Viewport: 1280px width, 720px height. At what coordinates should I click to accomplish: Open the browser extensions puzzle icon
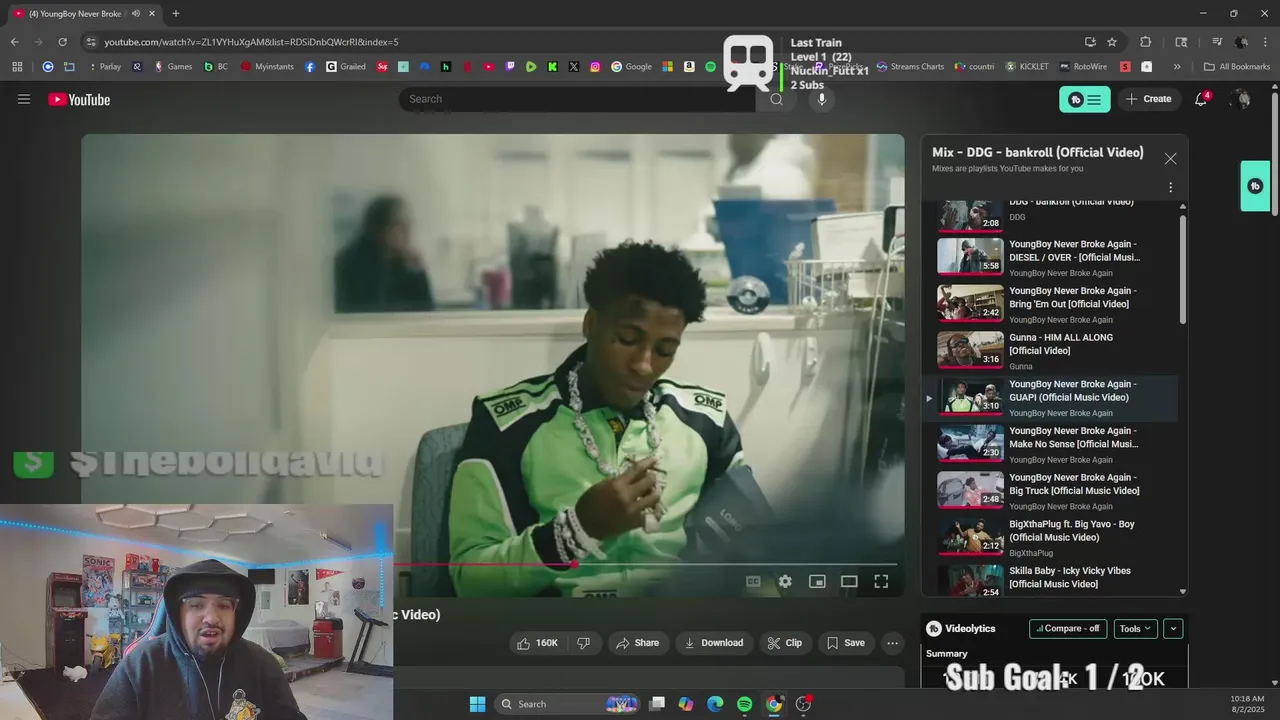(1146, 42)
